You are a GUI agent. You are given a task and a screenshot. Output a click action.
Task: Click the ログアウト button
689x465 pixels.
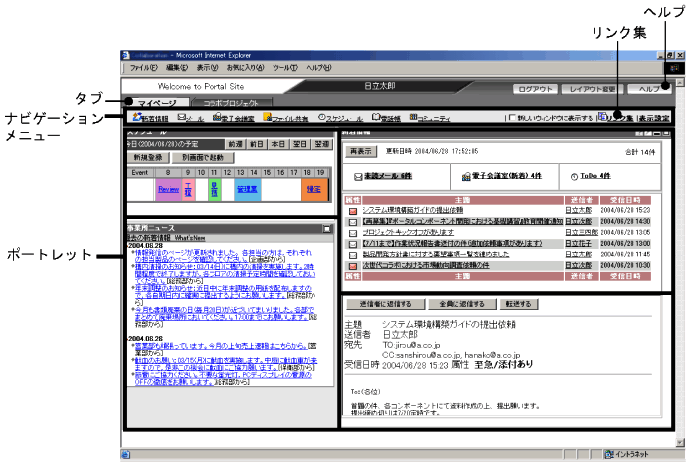click(535, 89)
